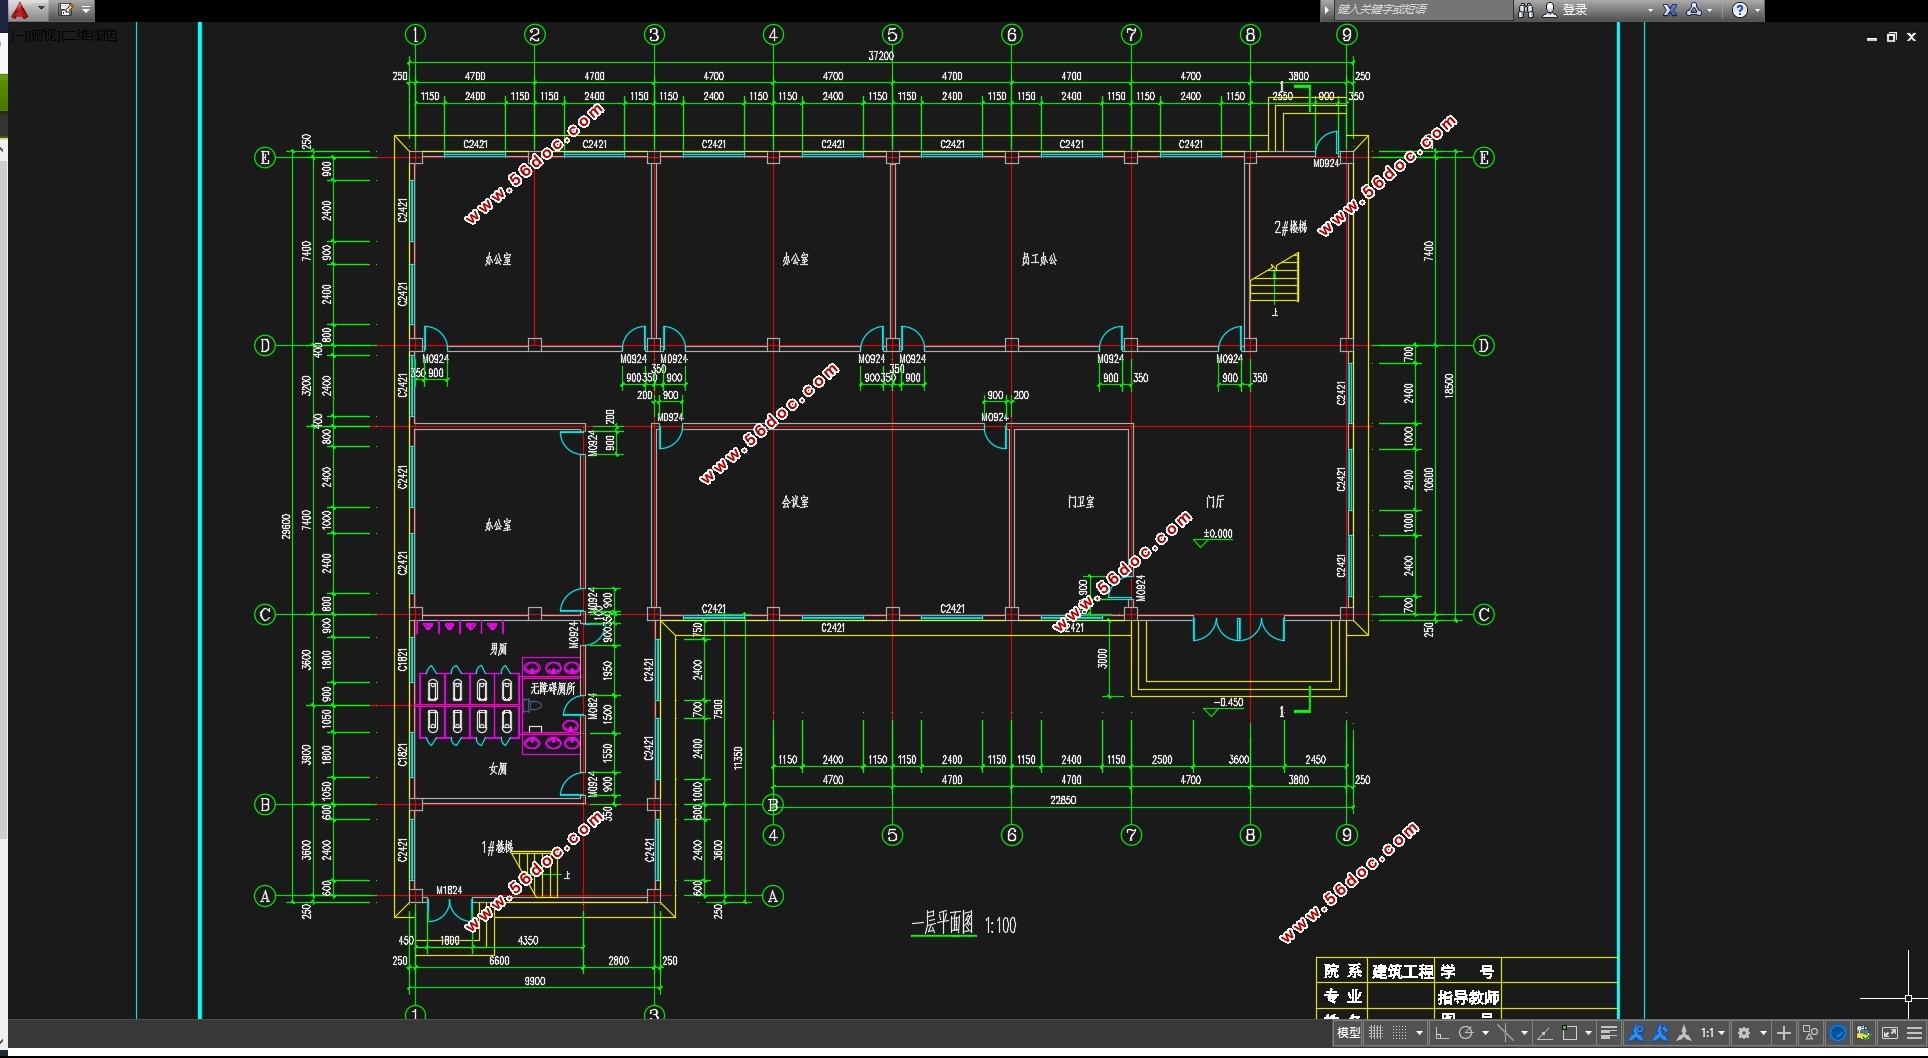Image resolution: width=1928 pixels, height=1058 pixels.
Task: Toggle the show annotation objects icon
Action: [1636, 1033]
